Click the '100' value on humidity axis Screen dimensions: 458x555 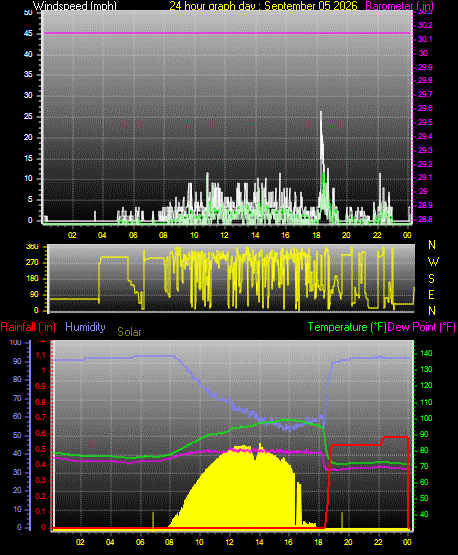pos(15,342)
